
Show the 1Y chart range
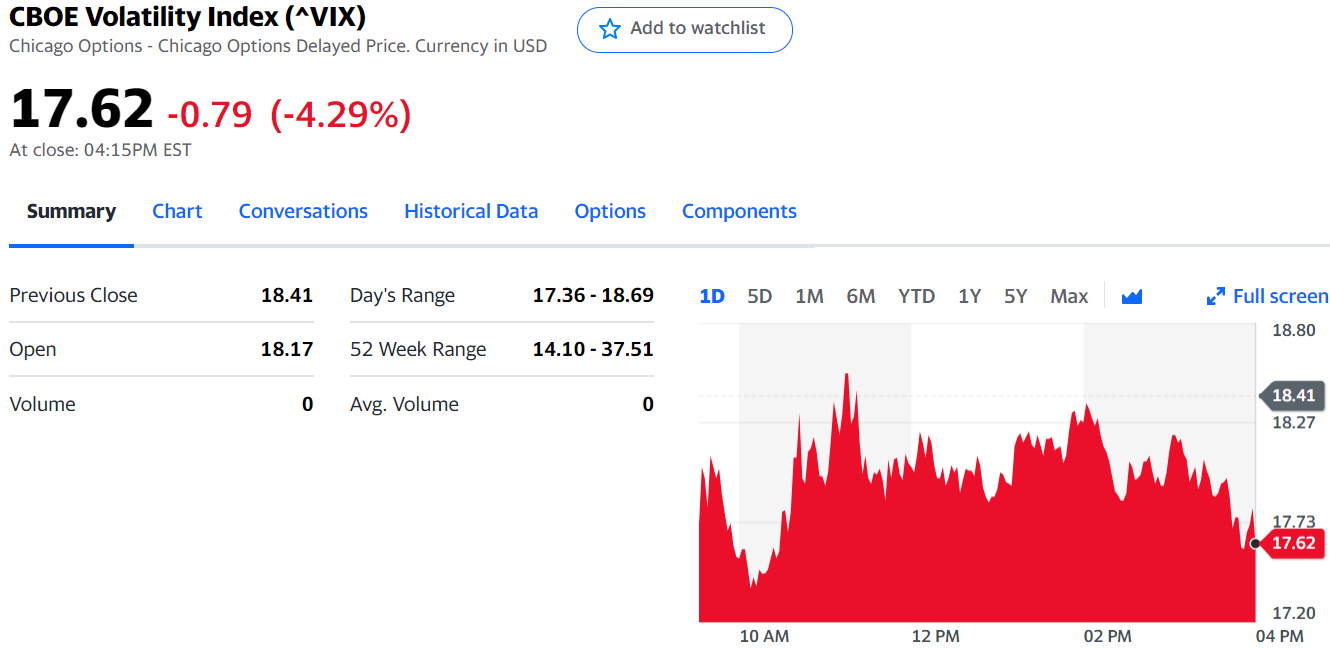969,296
